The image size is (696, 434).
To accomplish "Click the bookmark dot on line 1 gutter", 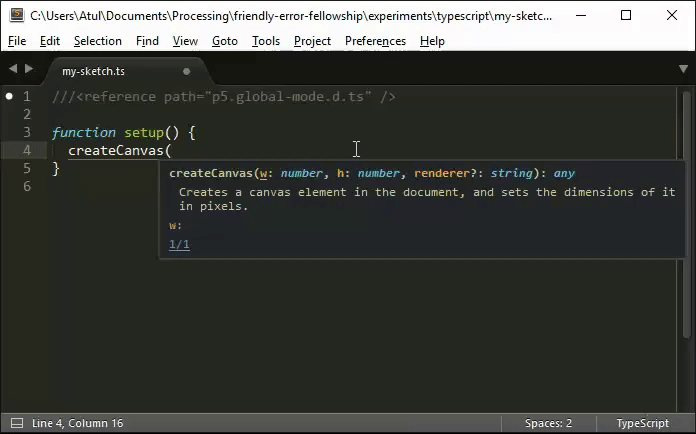I will coord(9,96).
